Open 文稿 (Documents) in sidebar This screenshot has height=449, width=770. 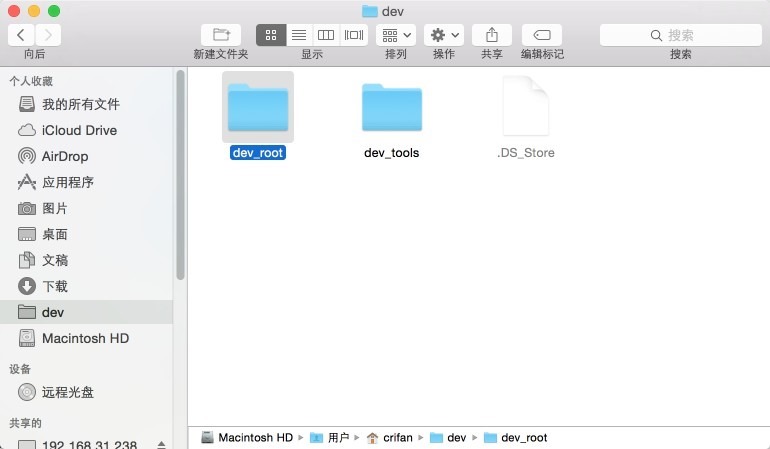coord(86,260)
